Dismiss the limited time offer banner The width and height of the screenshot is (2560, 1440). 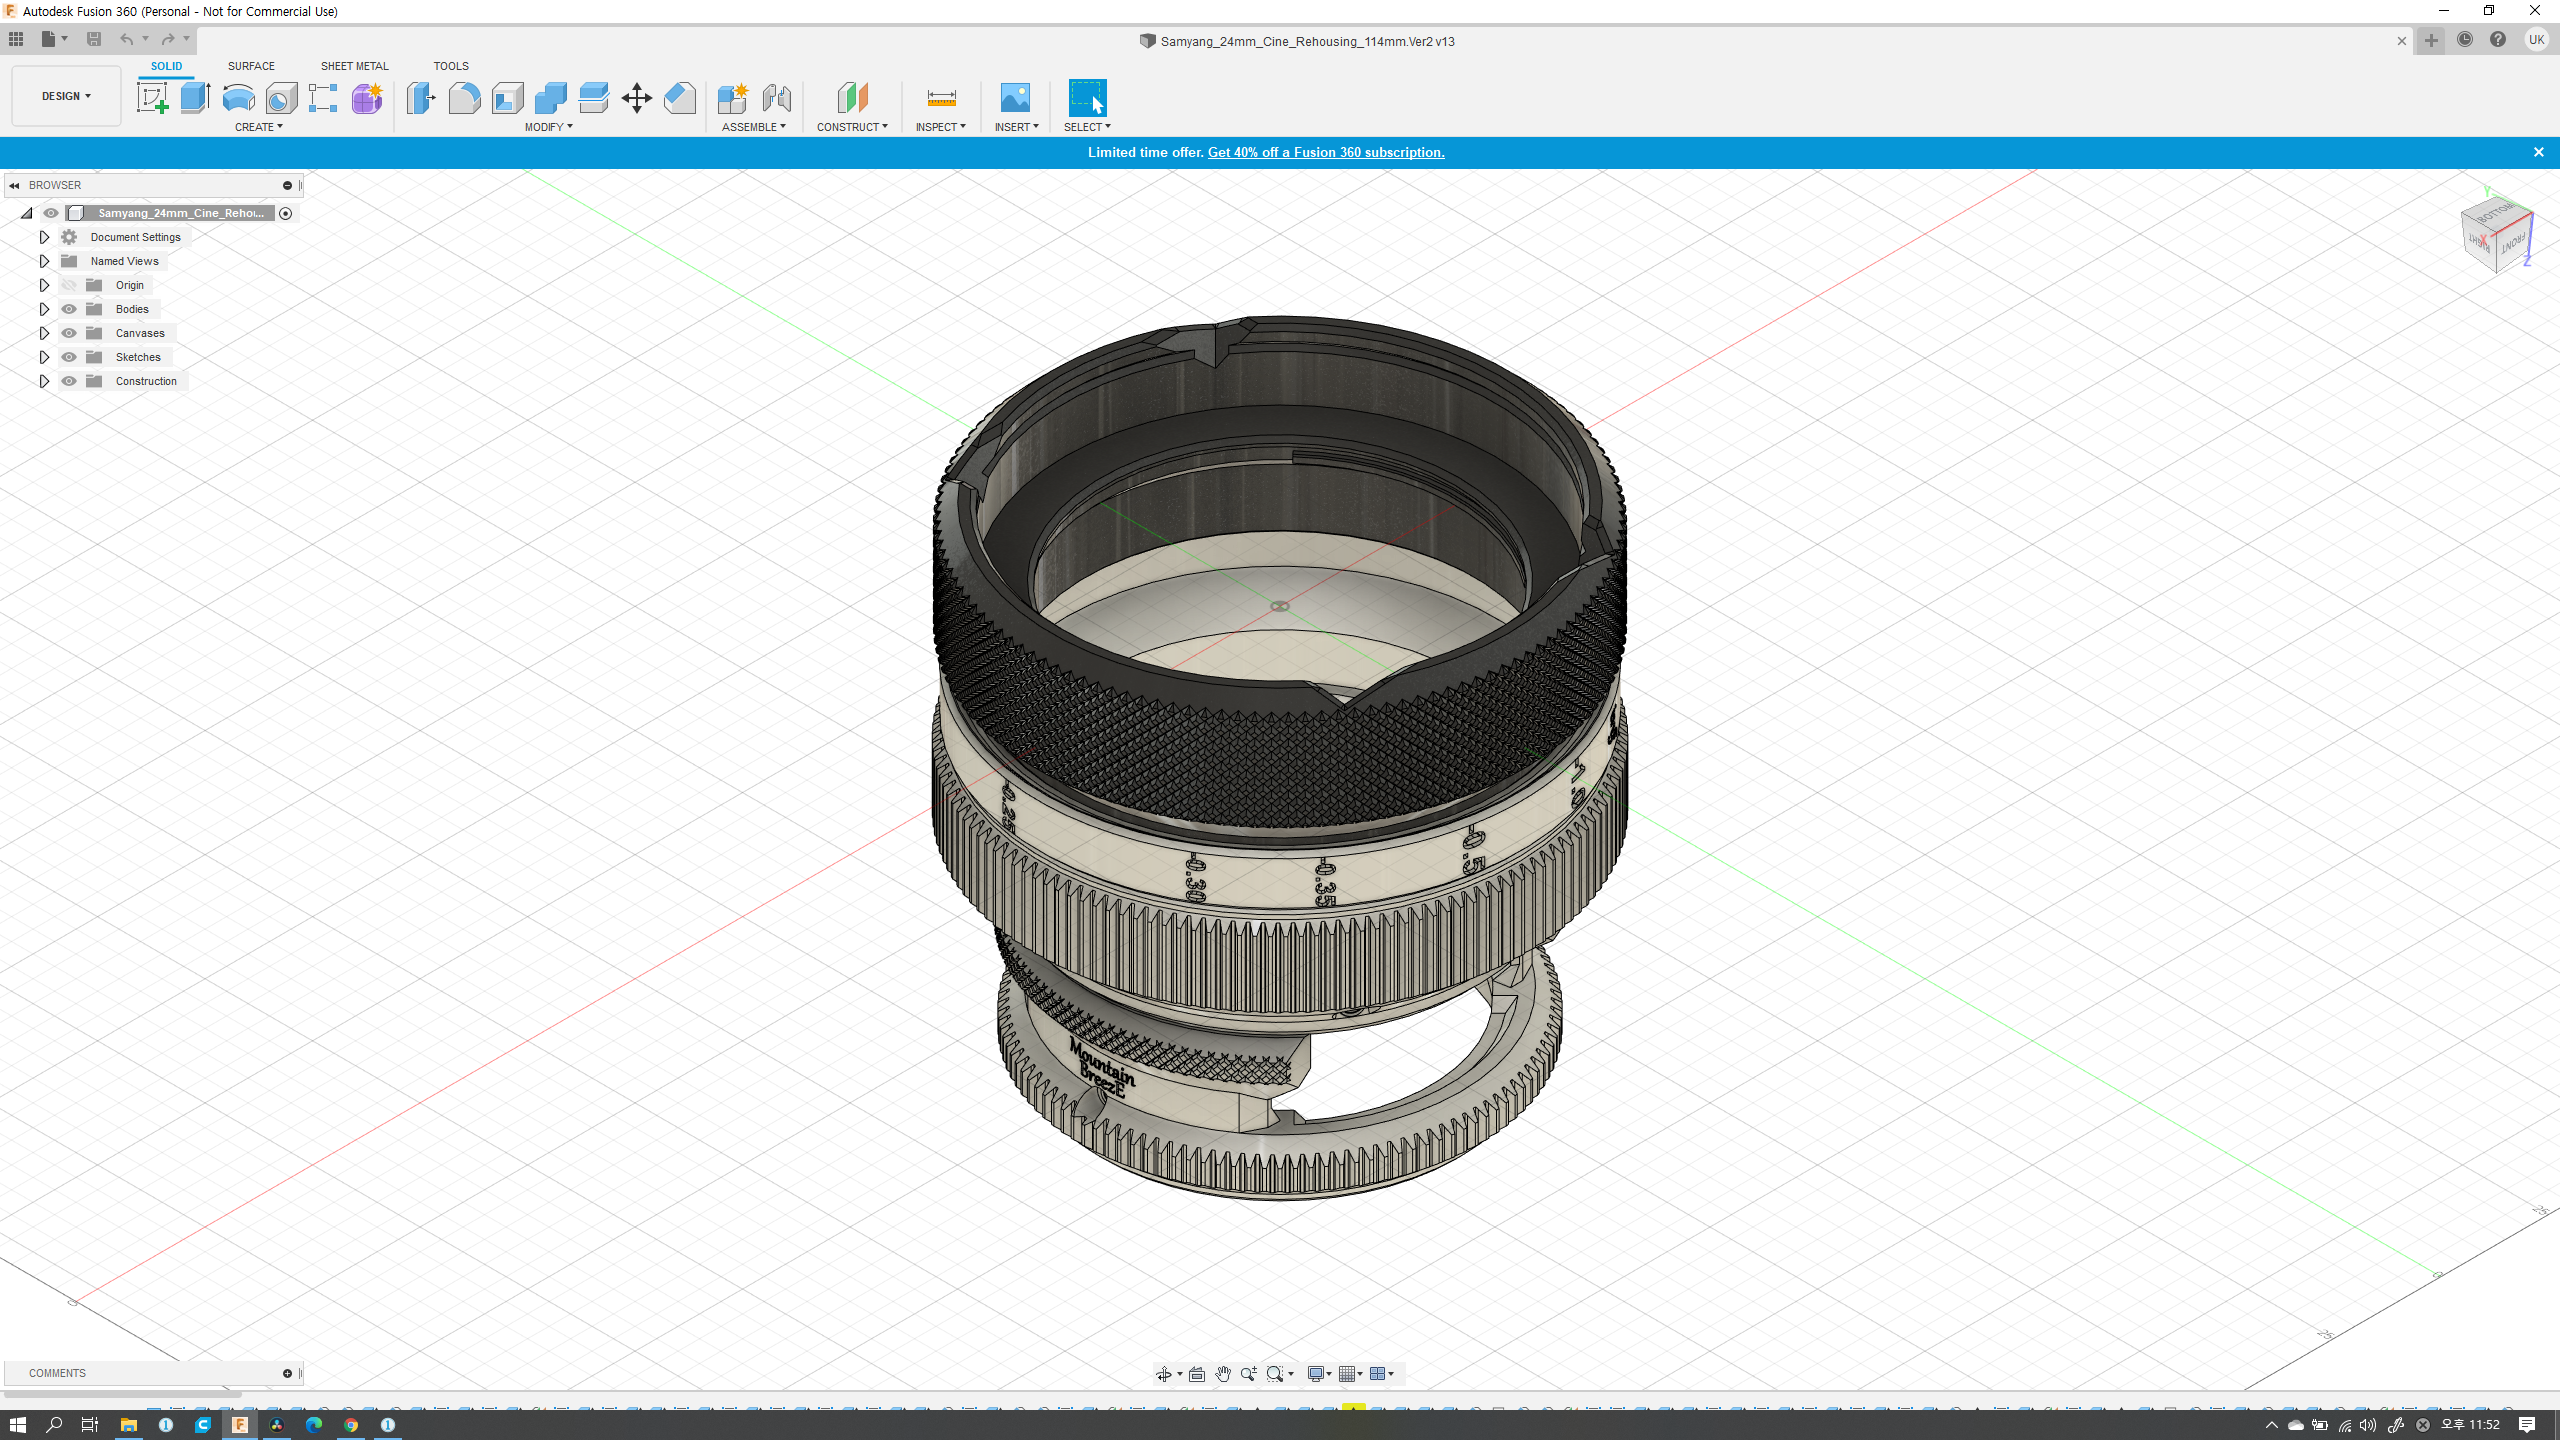[2538, 152]
